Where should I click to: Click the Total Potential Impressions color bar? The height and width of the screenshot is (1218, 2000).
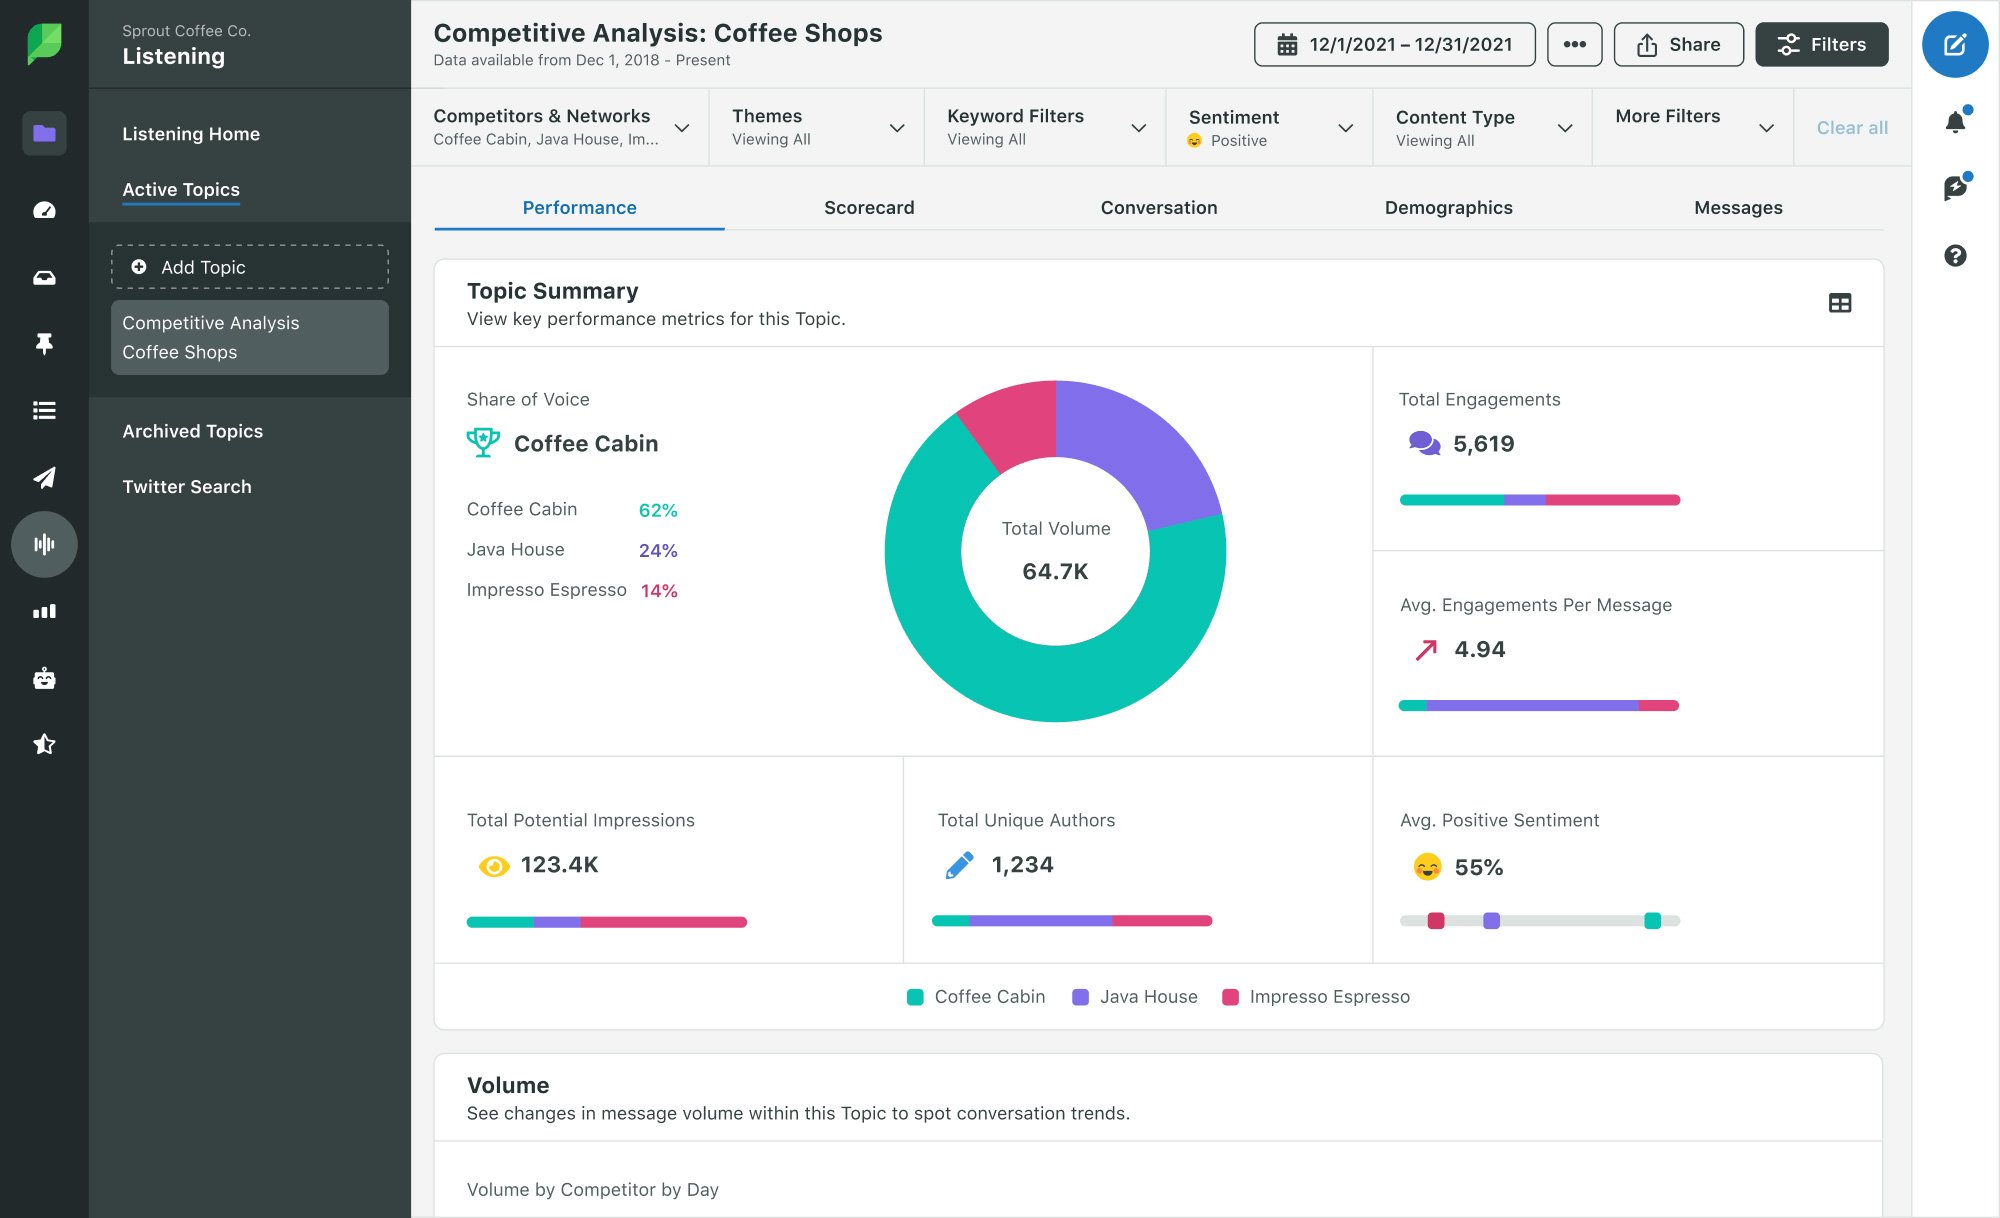[x=607, y=922]
